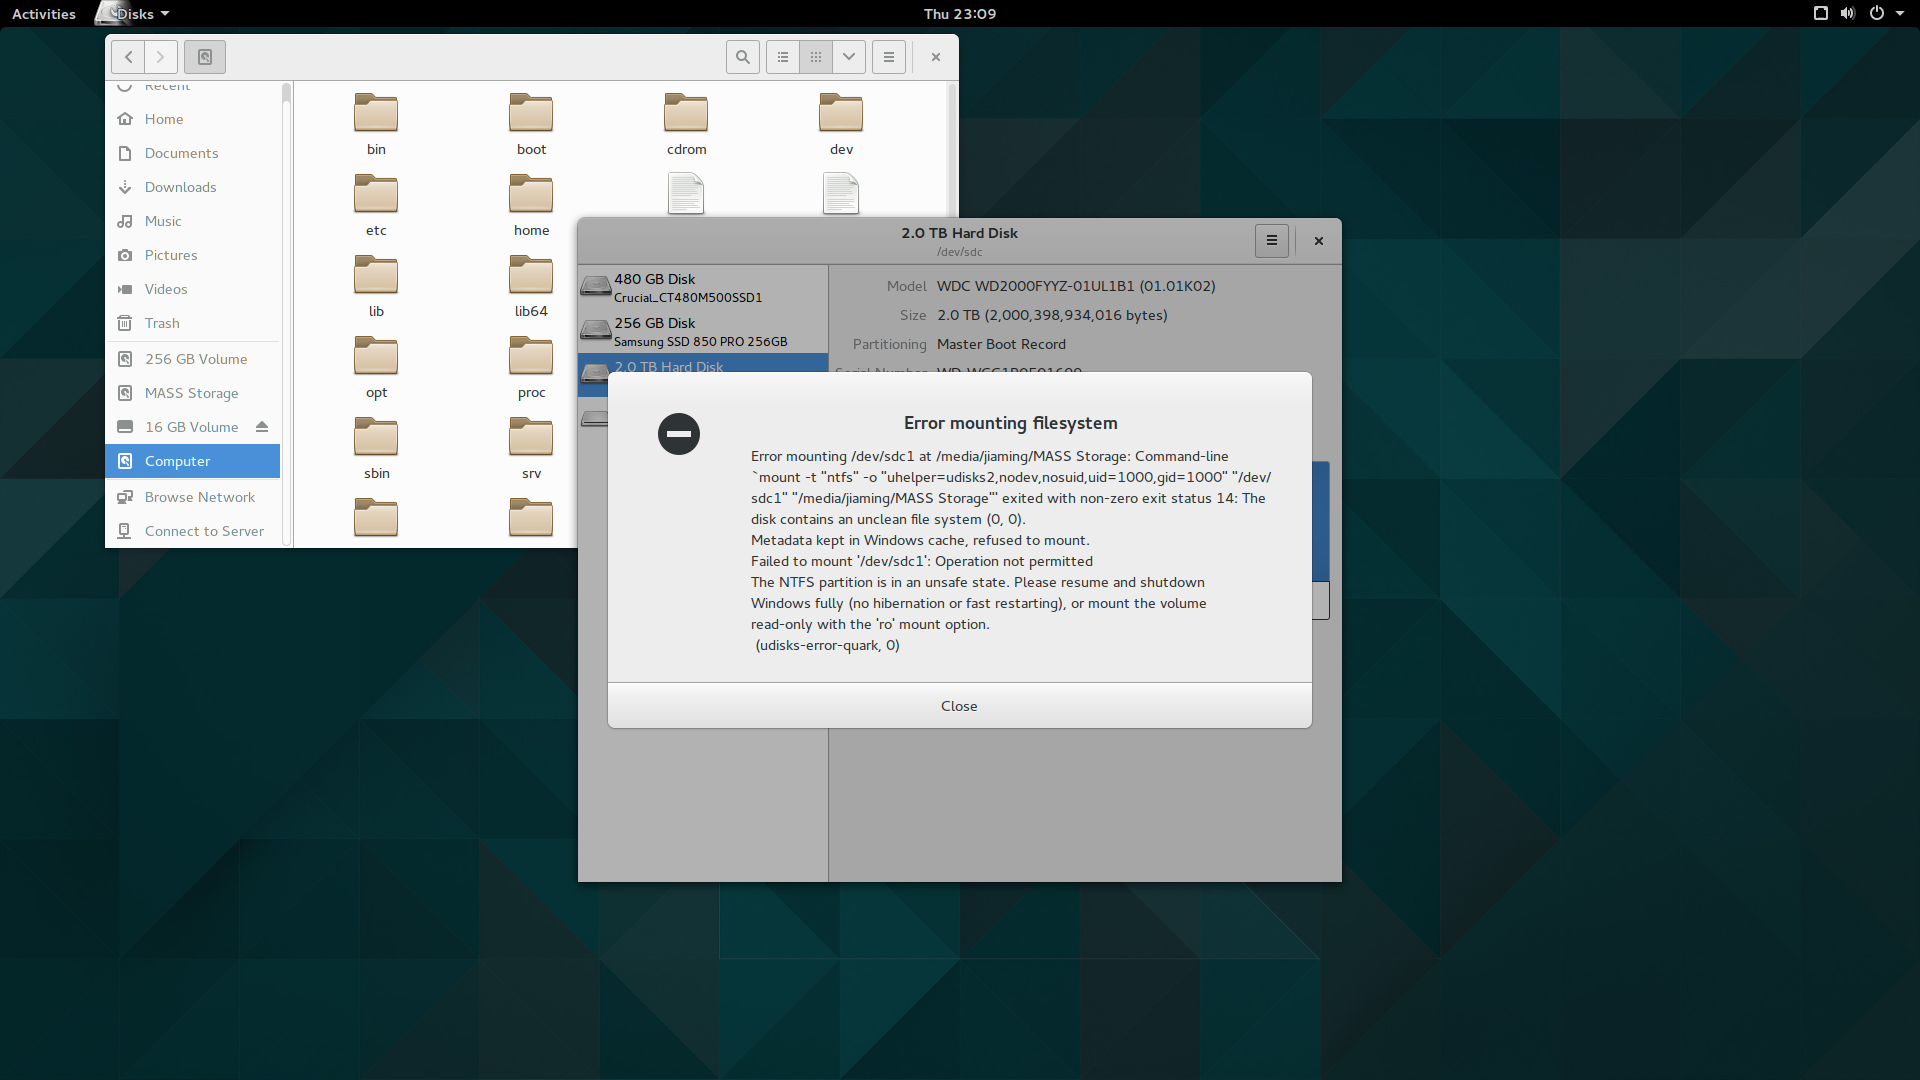
Task: Switch to grid view in Files
Action: (x=816, y=57)
